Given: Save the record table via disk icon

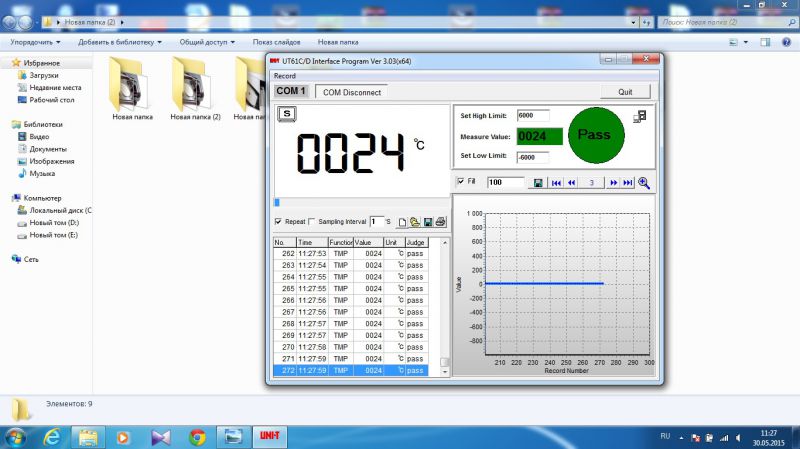Looking at the screenshot, I should pyautogui.click(x=428, y=222).
